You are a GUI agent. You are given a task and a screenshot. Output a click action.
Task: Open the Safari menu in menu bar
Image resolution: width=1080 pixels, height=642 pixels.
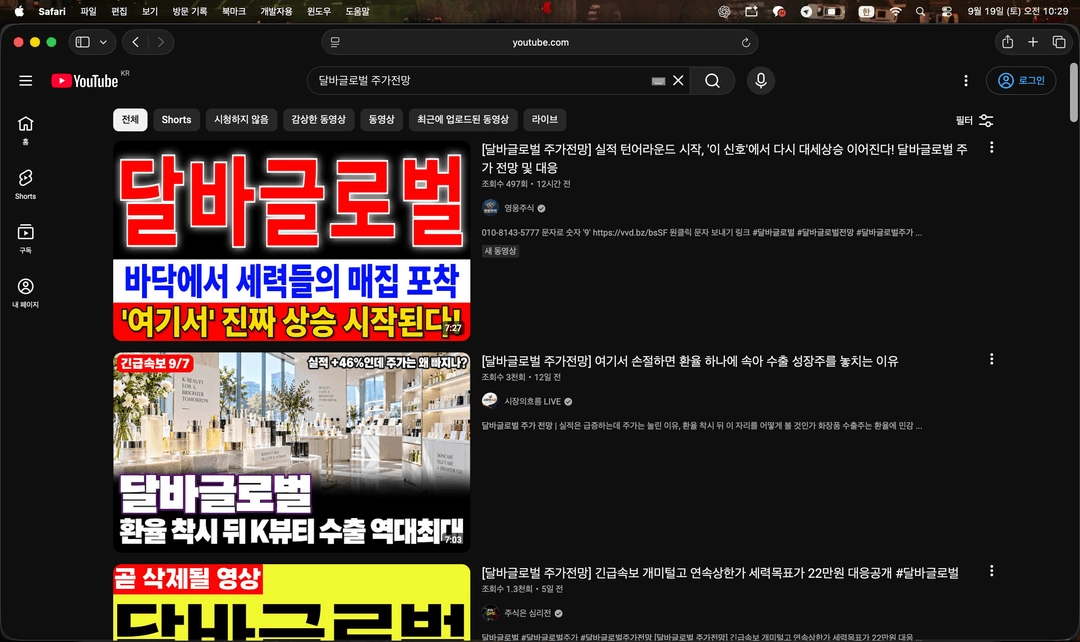[x=52, y=11]
